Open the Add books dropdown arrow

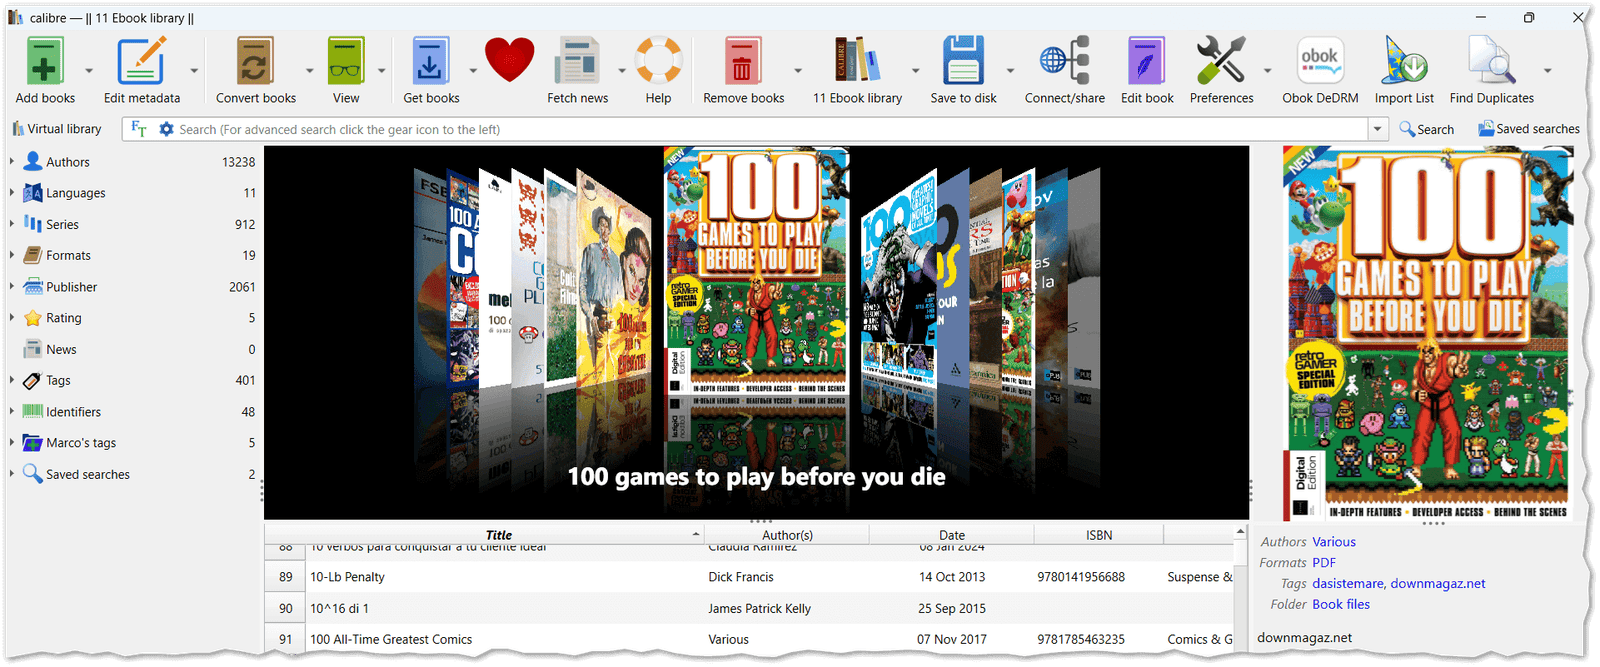pos(89,71)
